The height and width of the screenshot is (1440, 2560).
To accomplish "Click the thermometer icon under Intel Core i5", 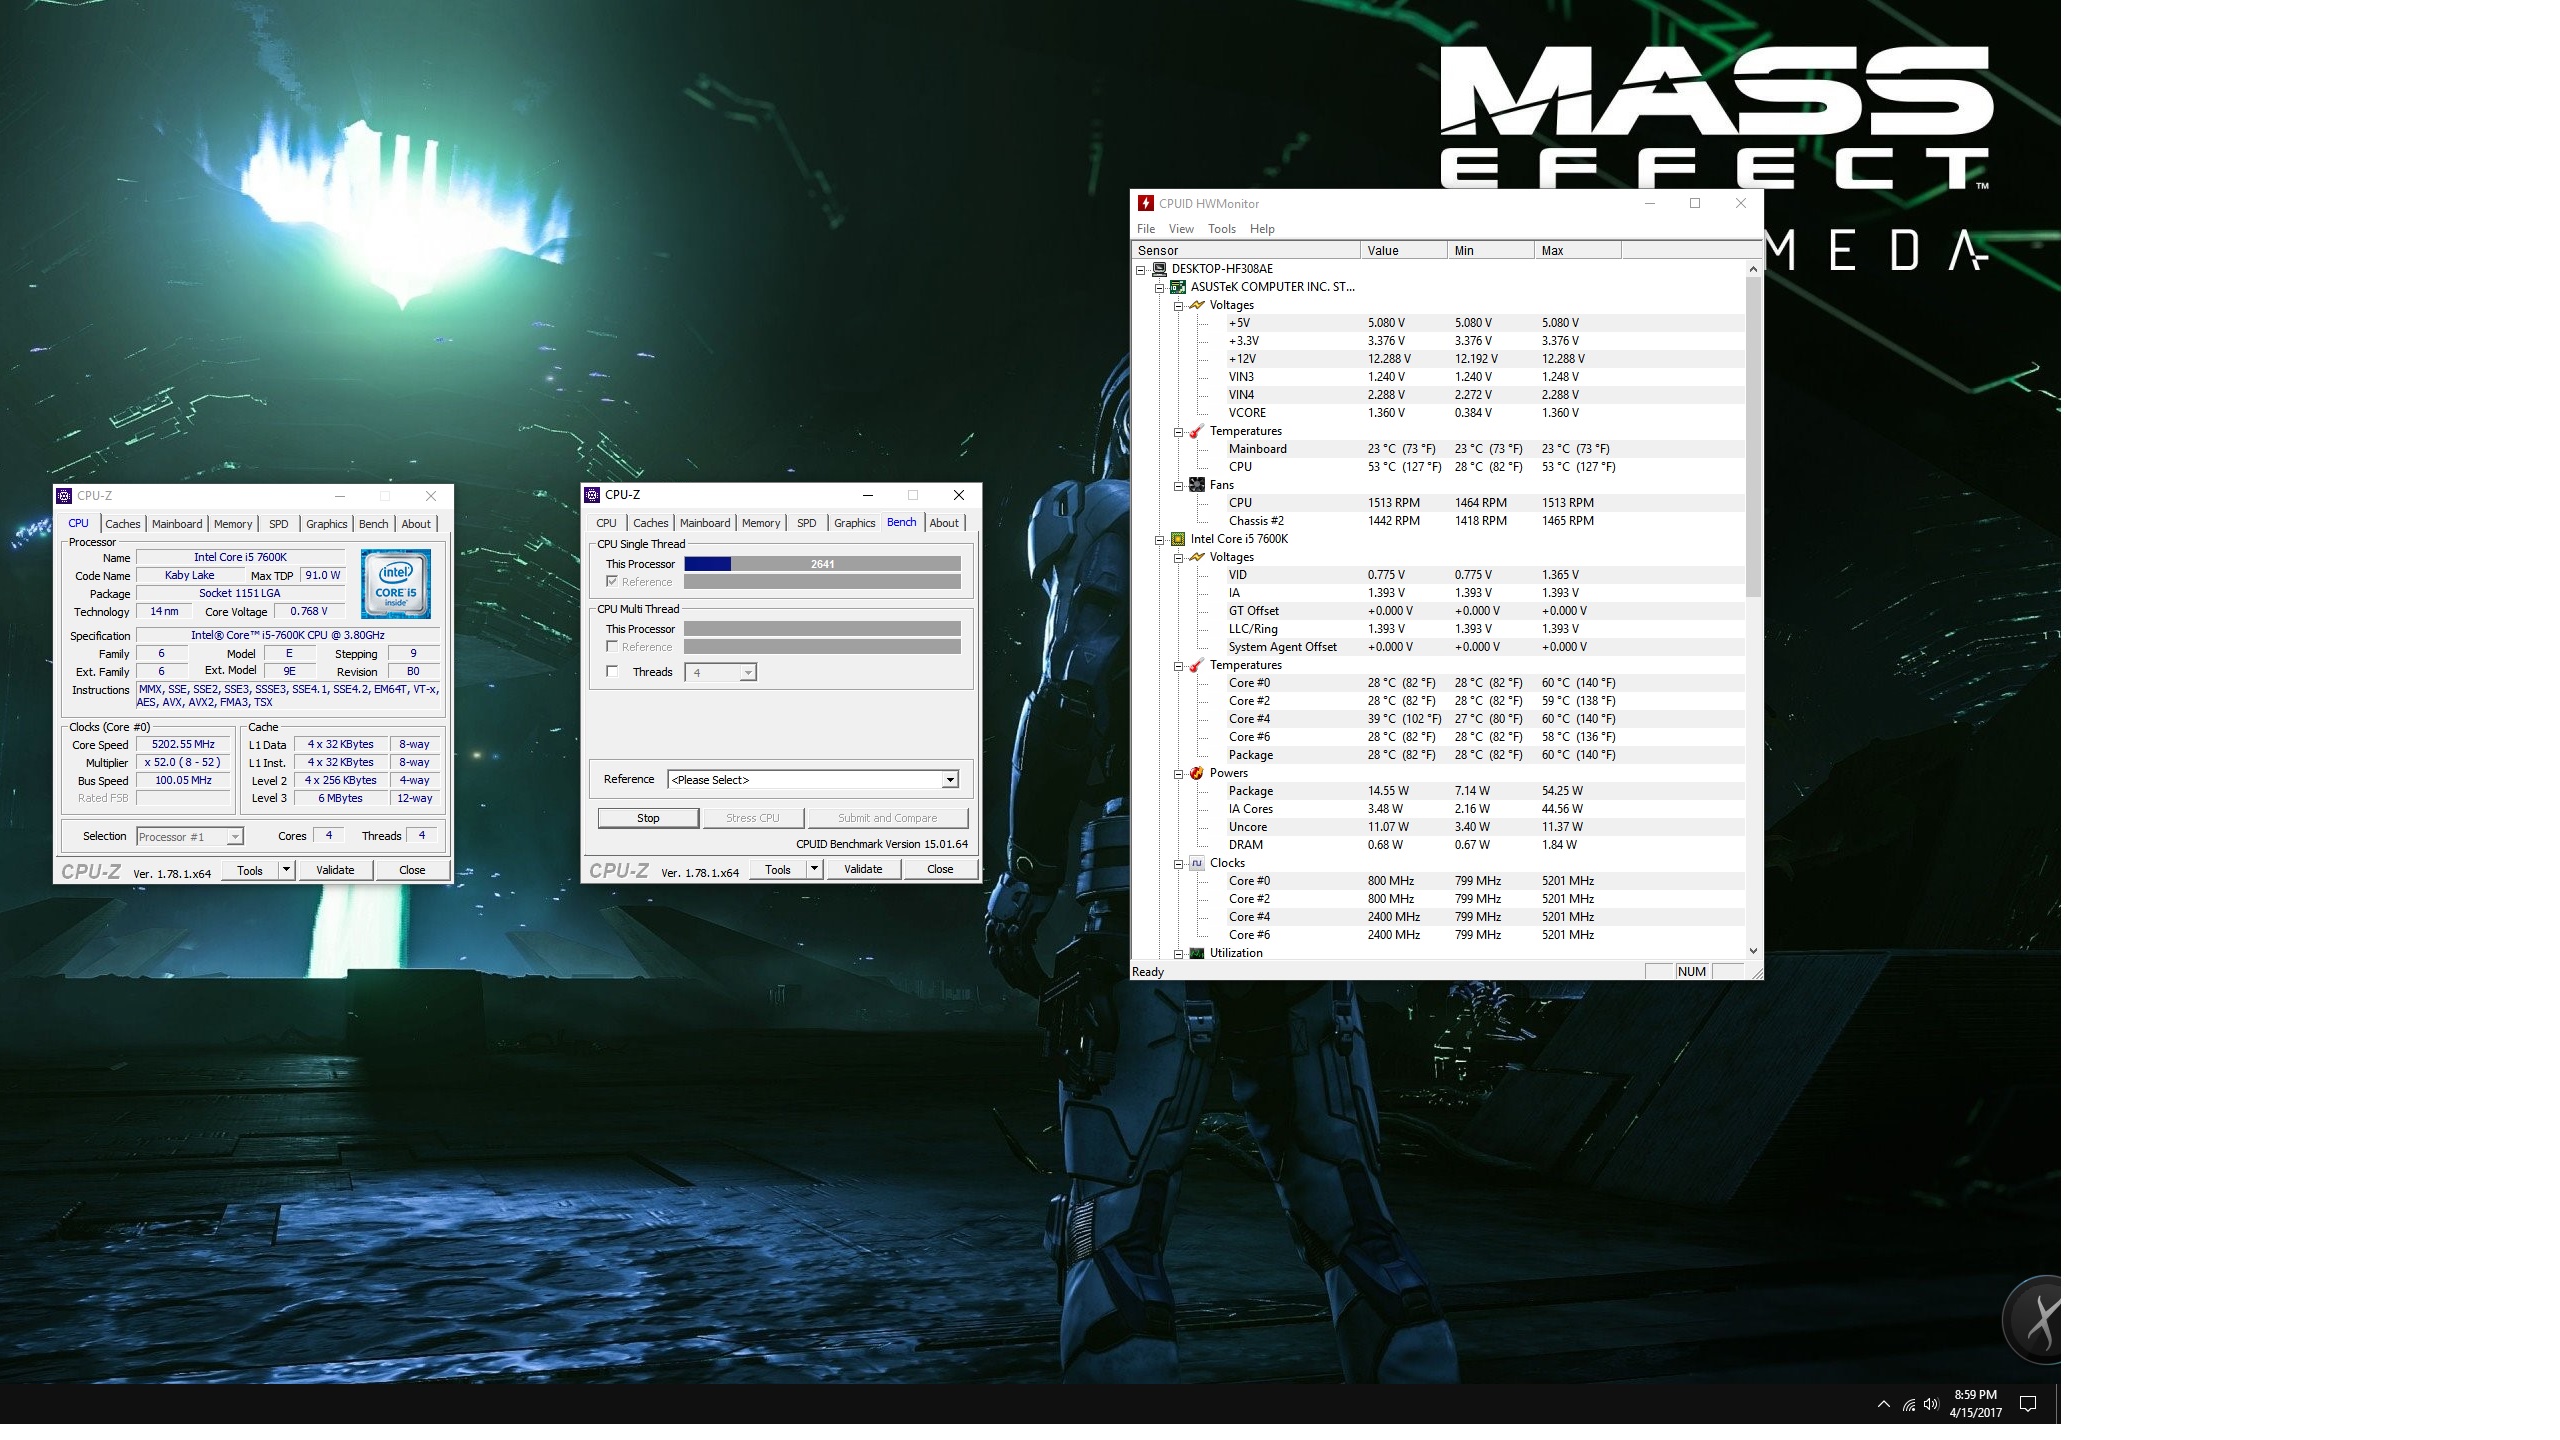I will click(x=1197, y=665).
